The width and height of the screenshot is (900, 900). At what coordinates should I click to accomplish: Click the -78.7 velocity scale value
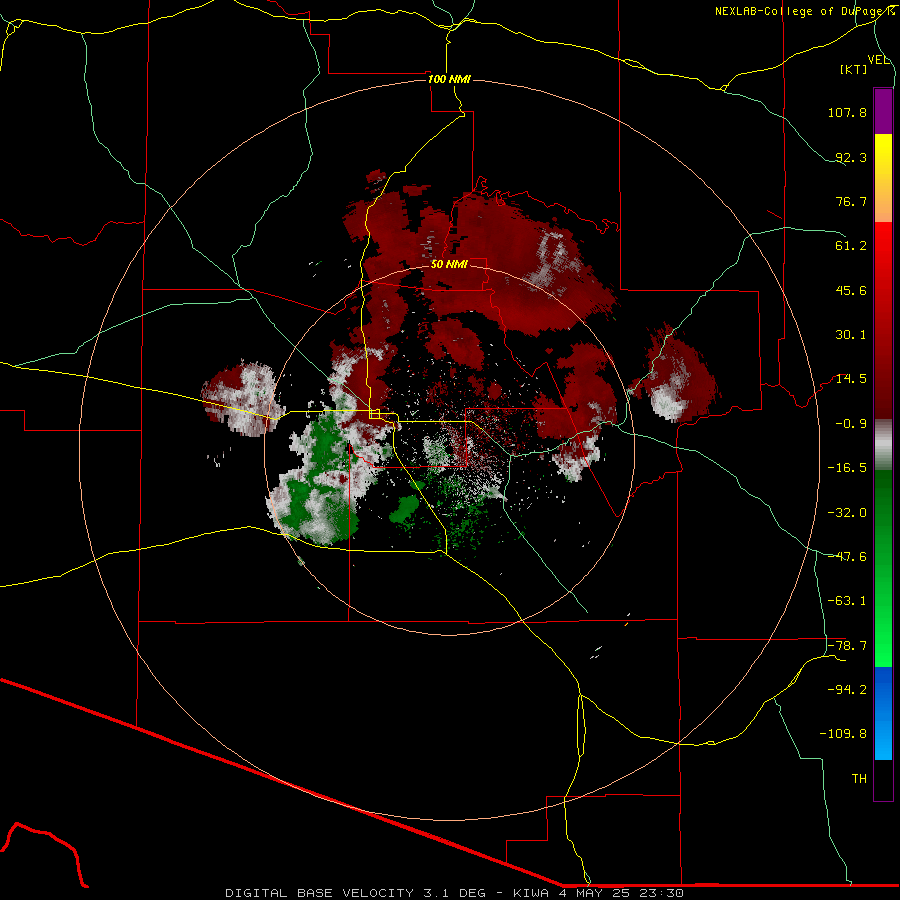[x=847, y=646]
